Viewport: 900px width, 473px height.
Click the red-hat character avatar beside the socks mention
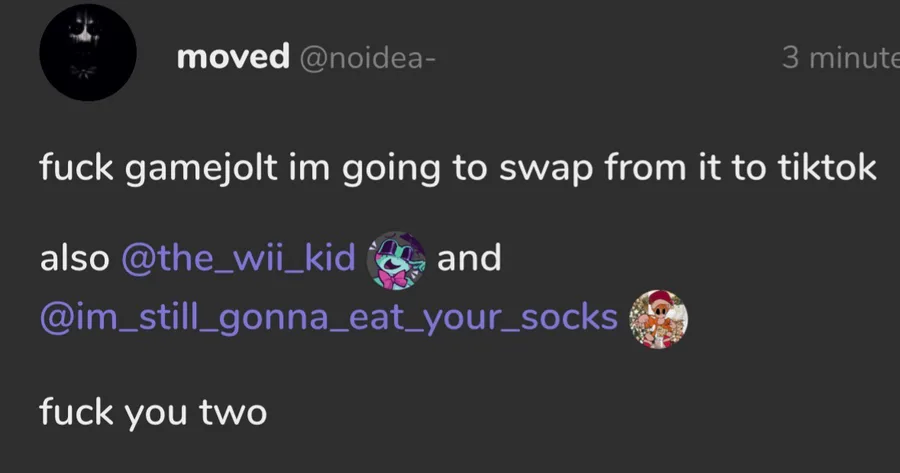pos(658,319)
